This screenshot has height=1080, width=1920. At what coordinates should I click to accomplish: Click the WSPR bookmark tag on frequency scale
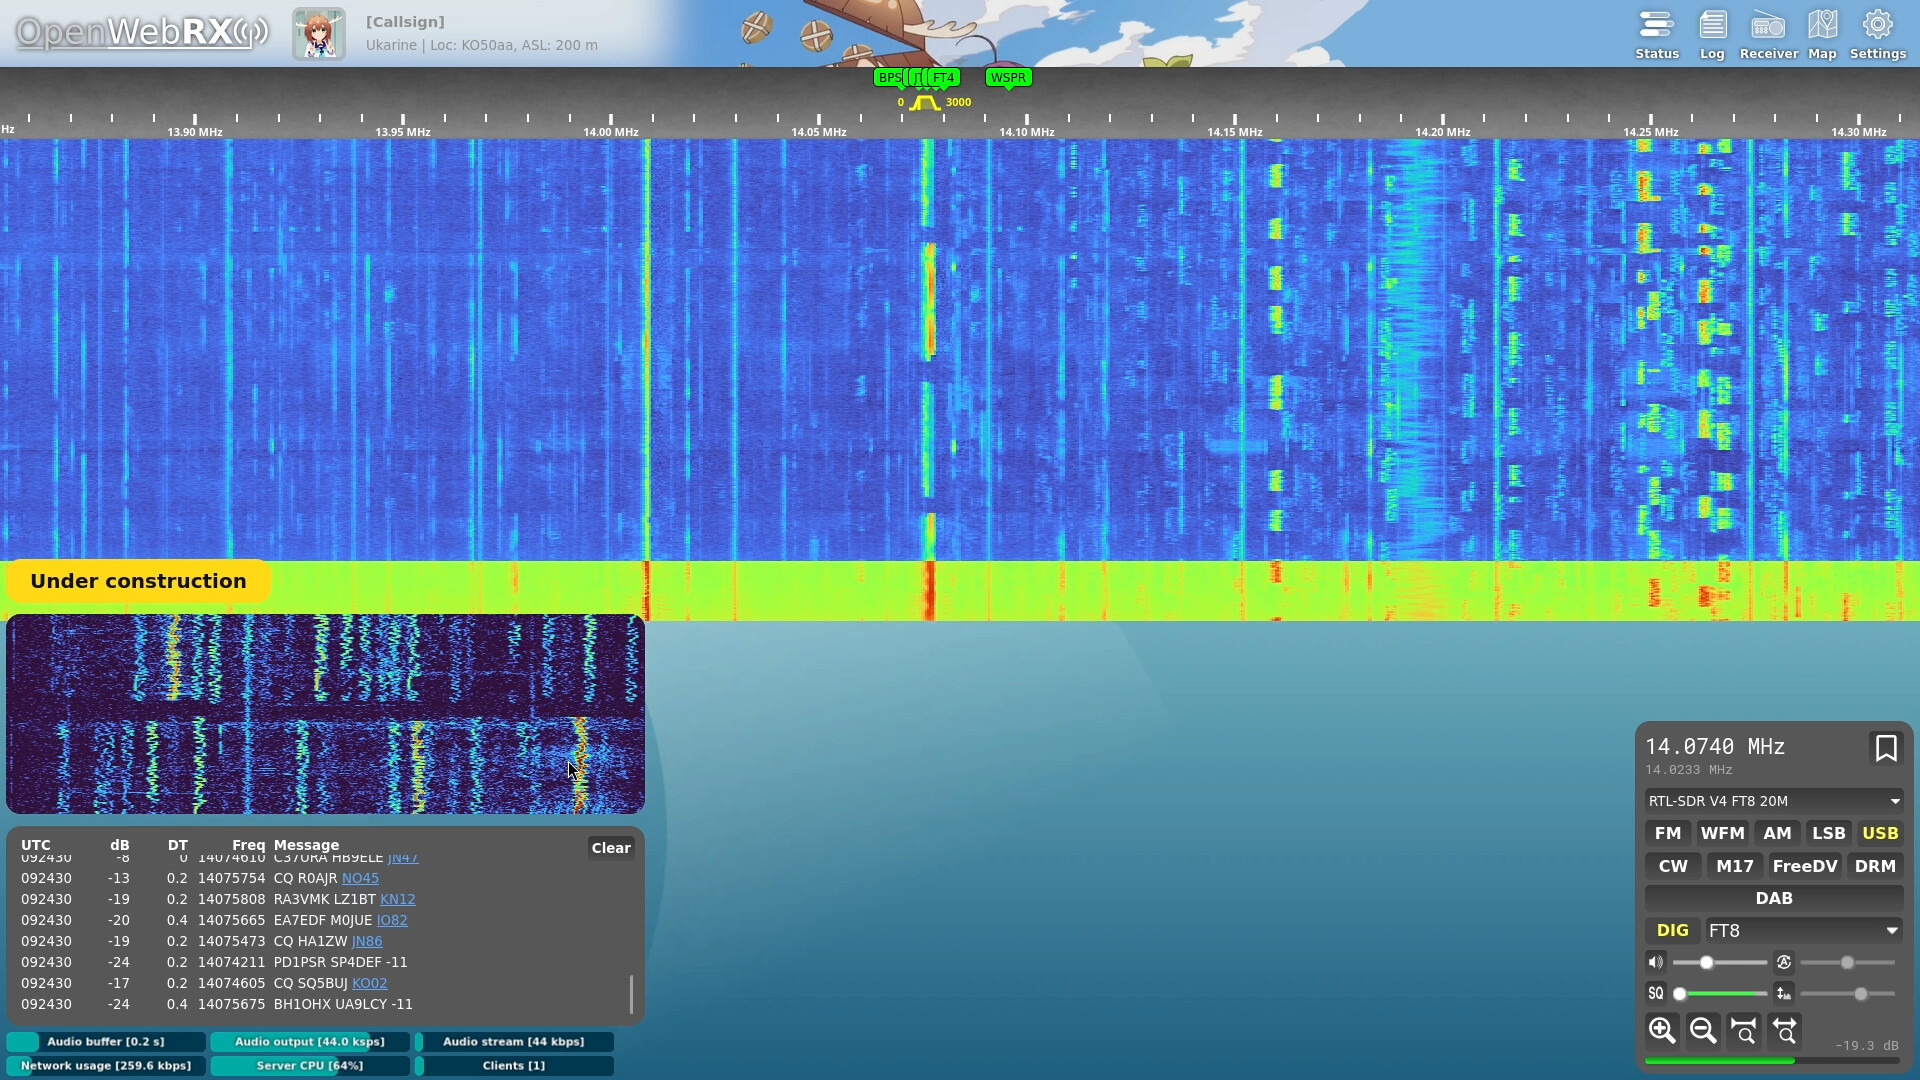point(1008,78)
